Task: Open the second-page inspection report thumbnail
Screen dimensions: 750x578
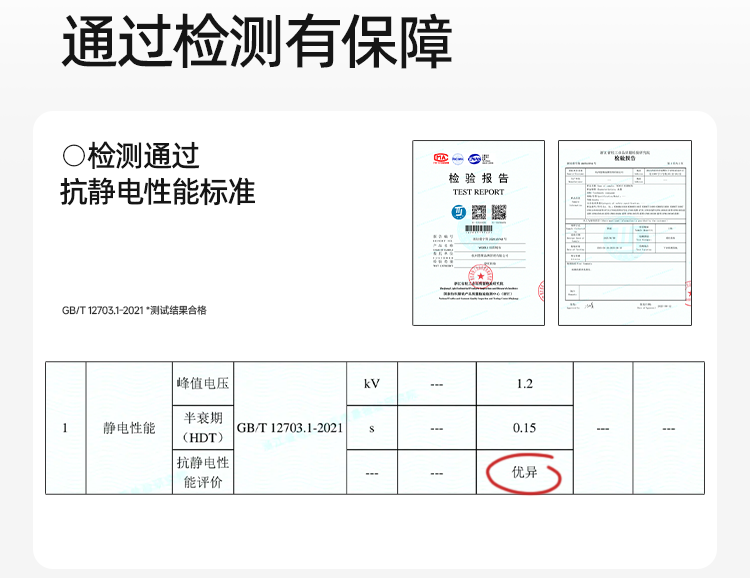Action: coord(624,232)
